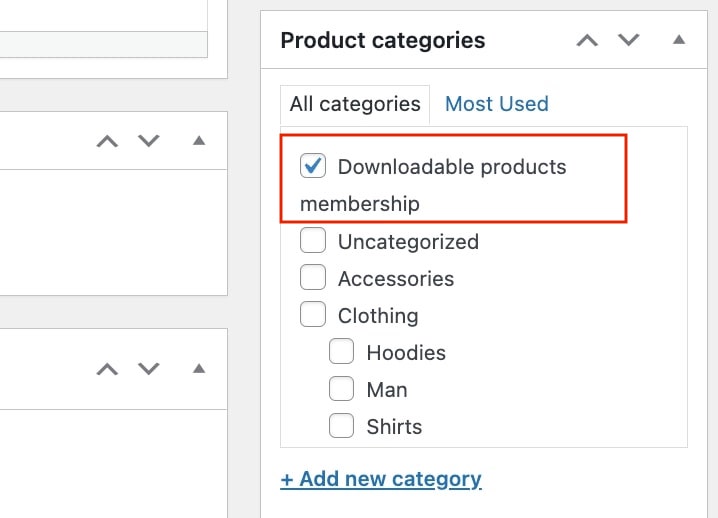Click move-down arrow on lower left panel
This screenshot has width=718, height=518.
point(148,369)
